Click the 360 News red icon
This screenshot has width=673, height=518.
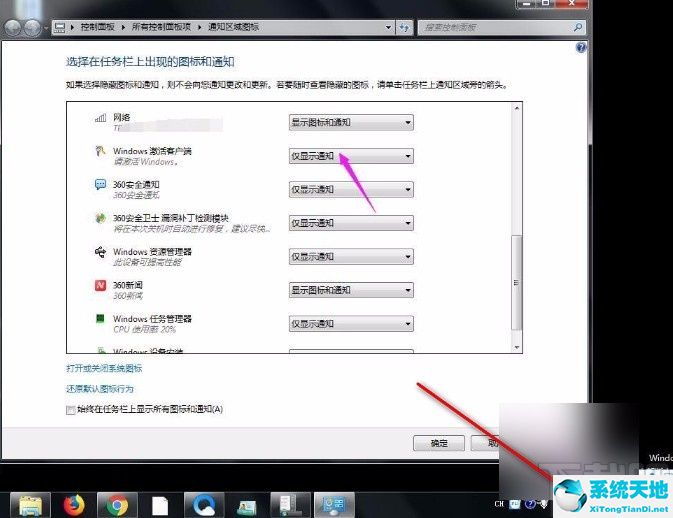(100, 286)
